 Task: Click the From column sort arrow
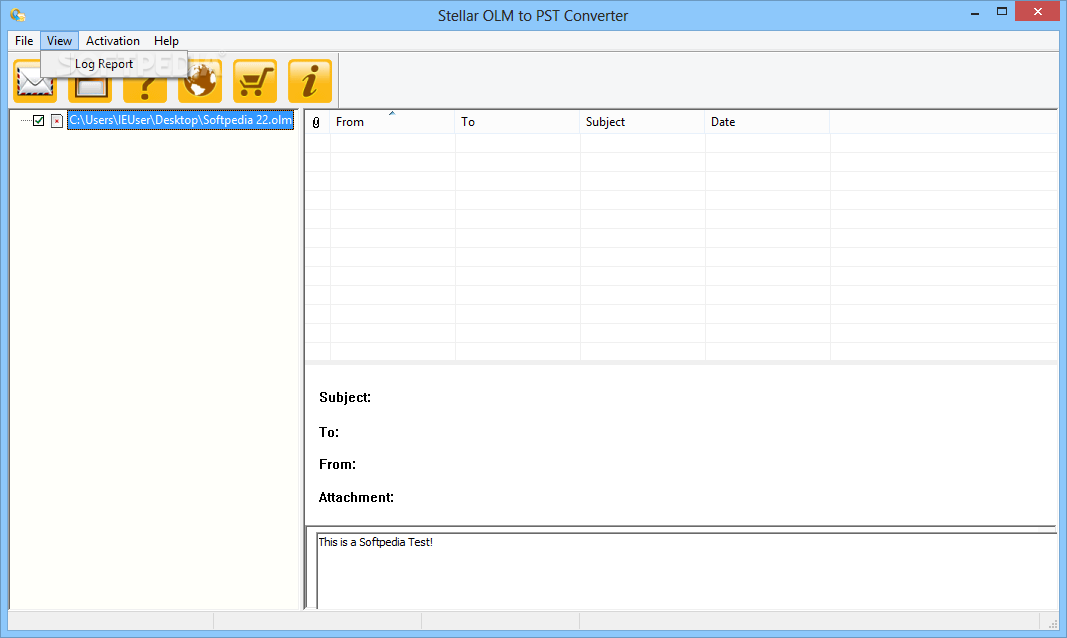pyautogui.click(x=392, y=114)
